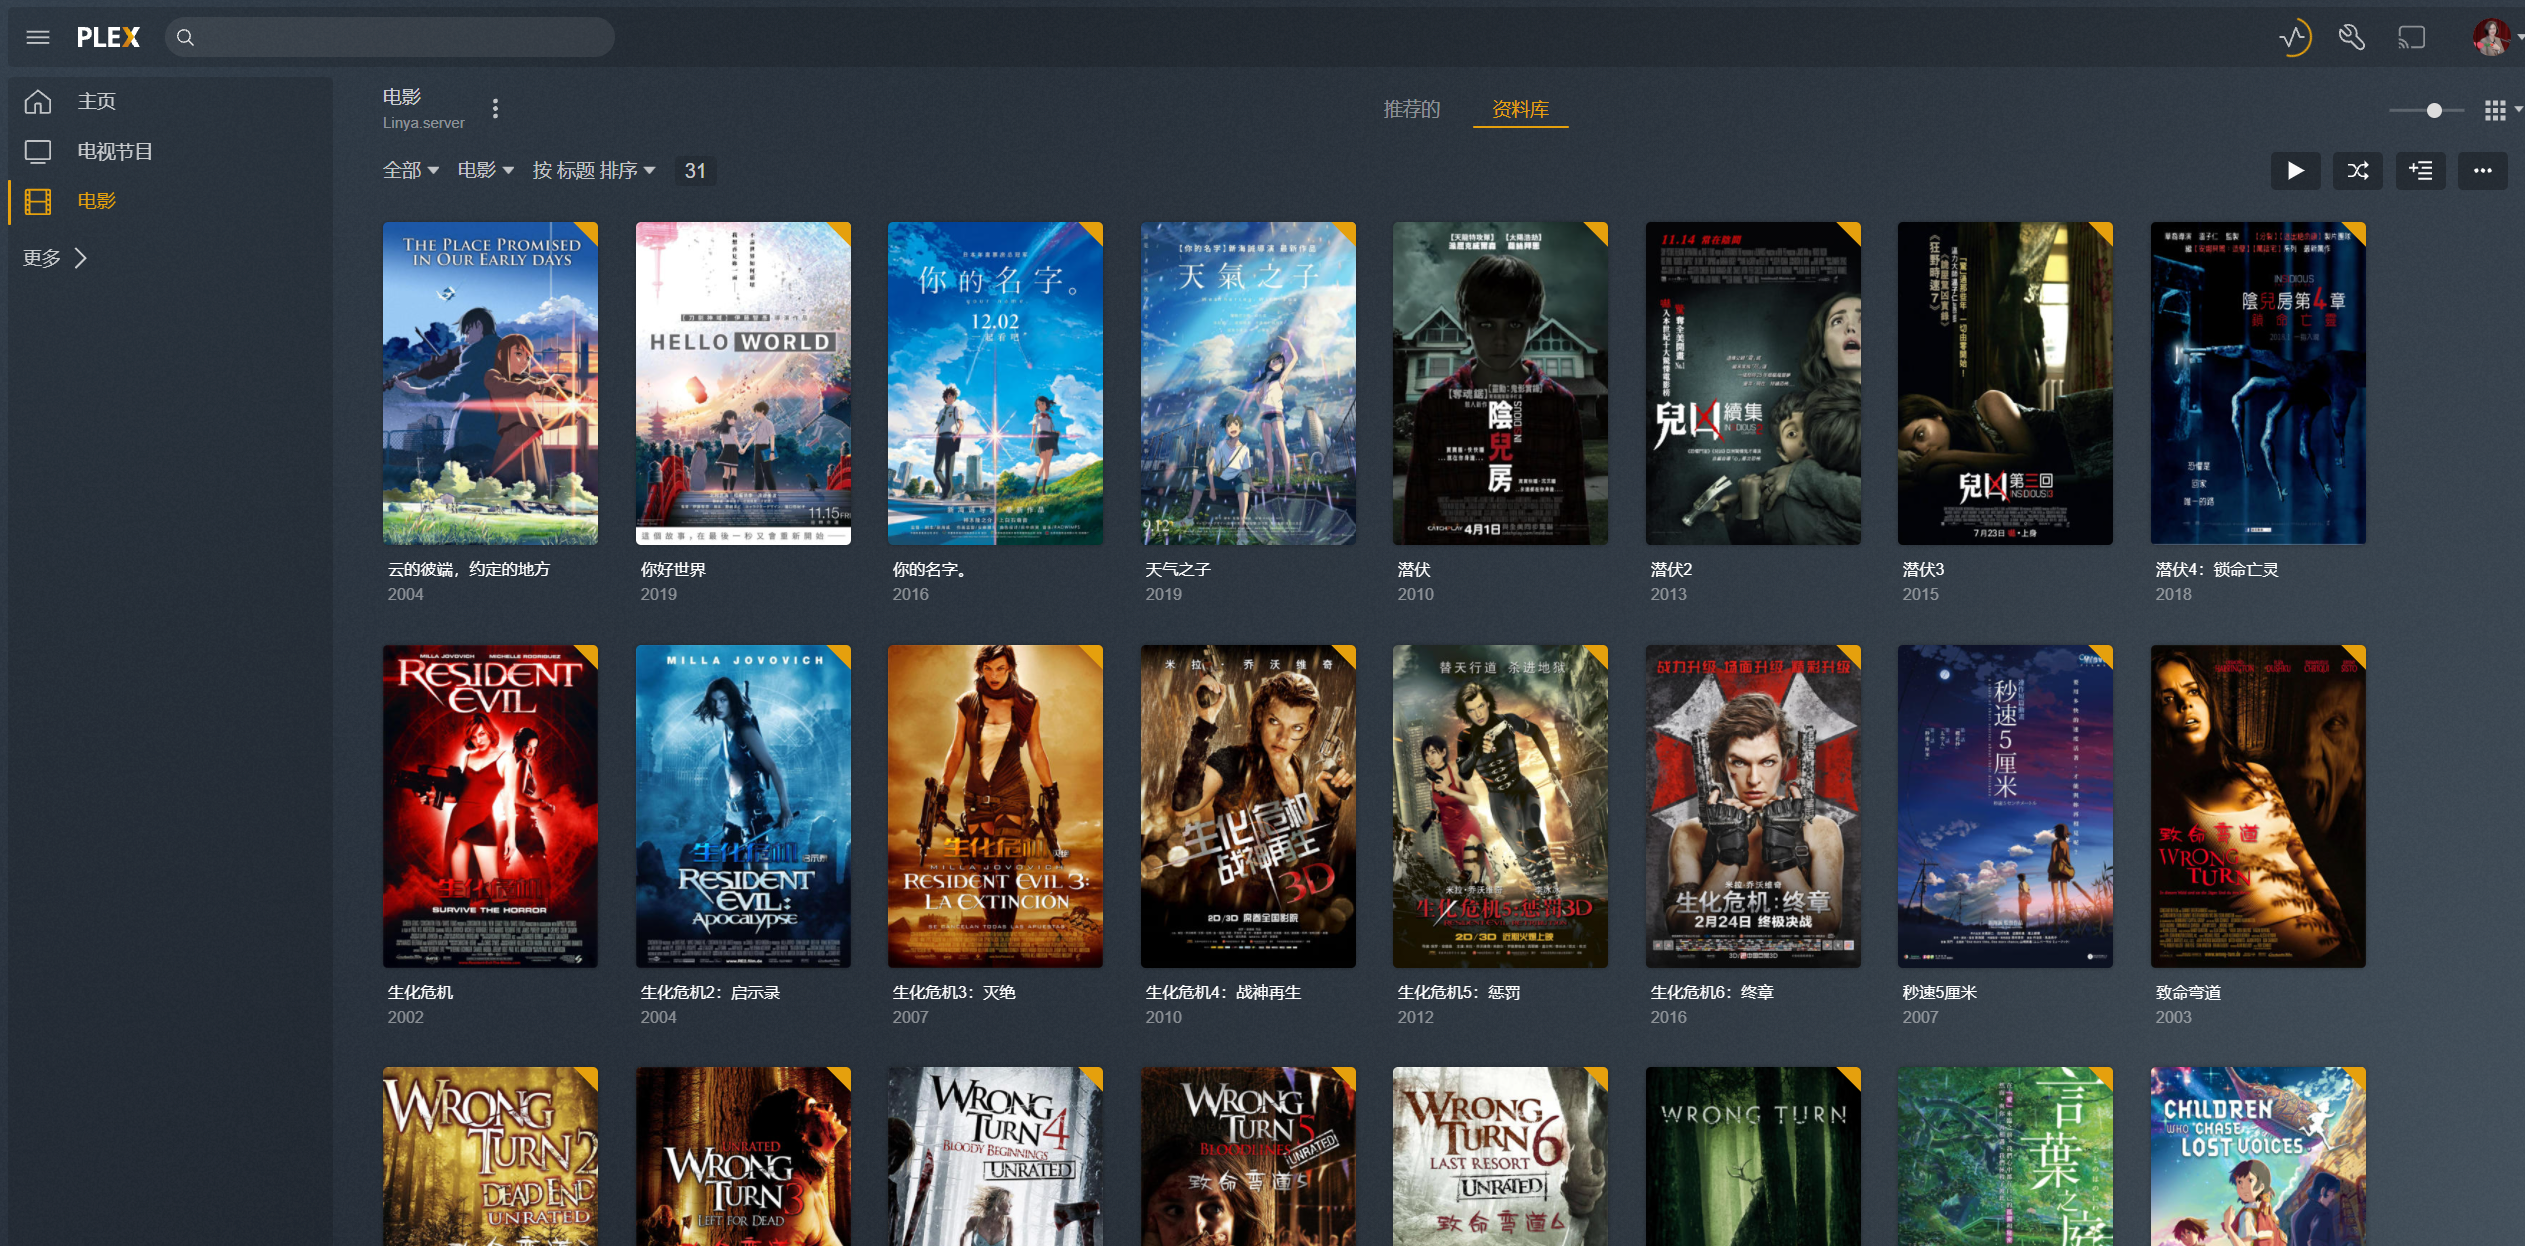
Task: Open 生化危机5：惩罚 title link
Action: (1459, 992)
